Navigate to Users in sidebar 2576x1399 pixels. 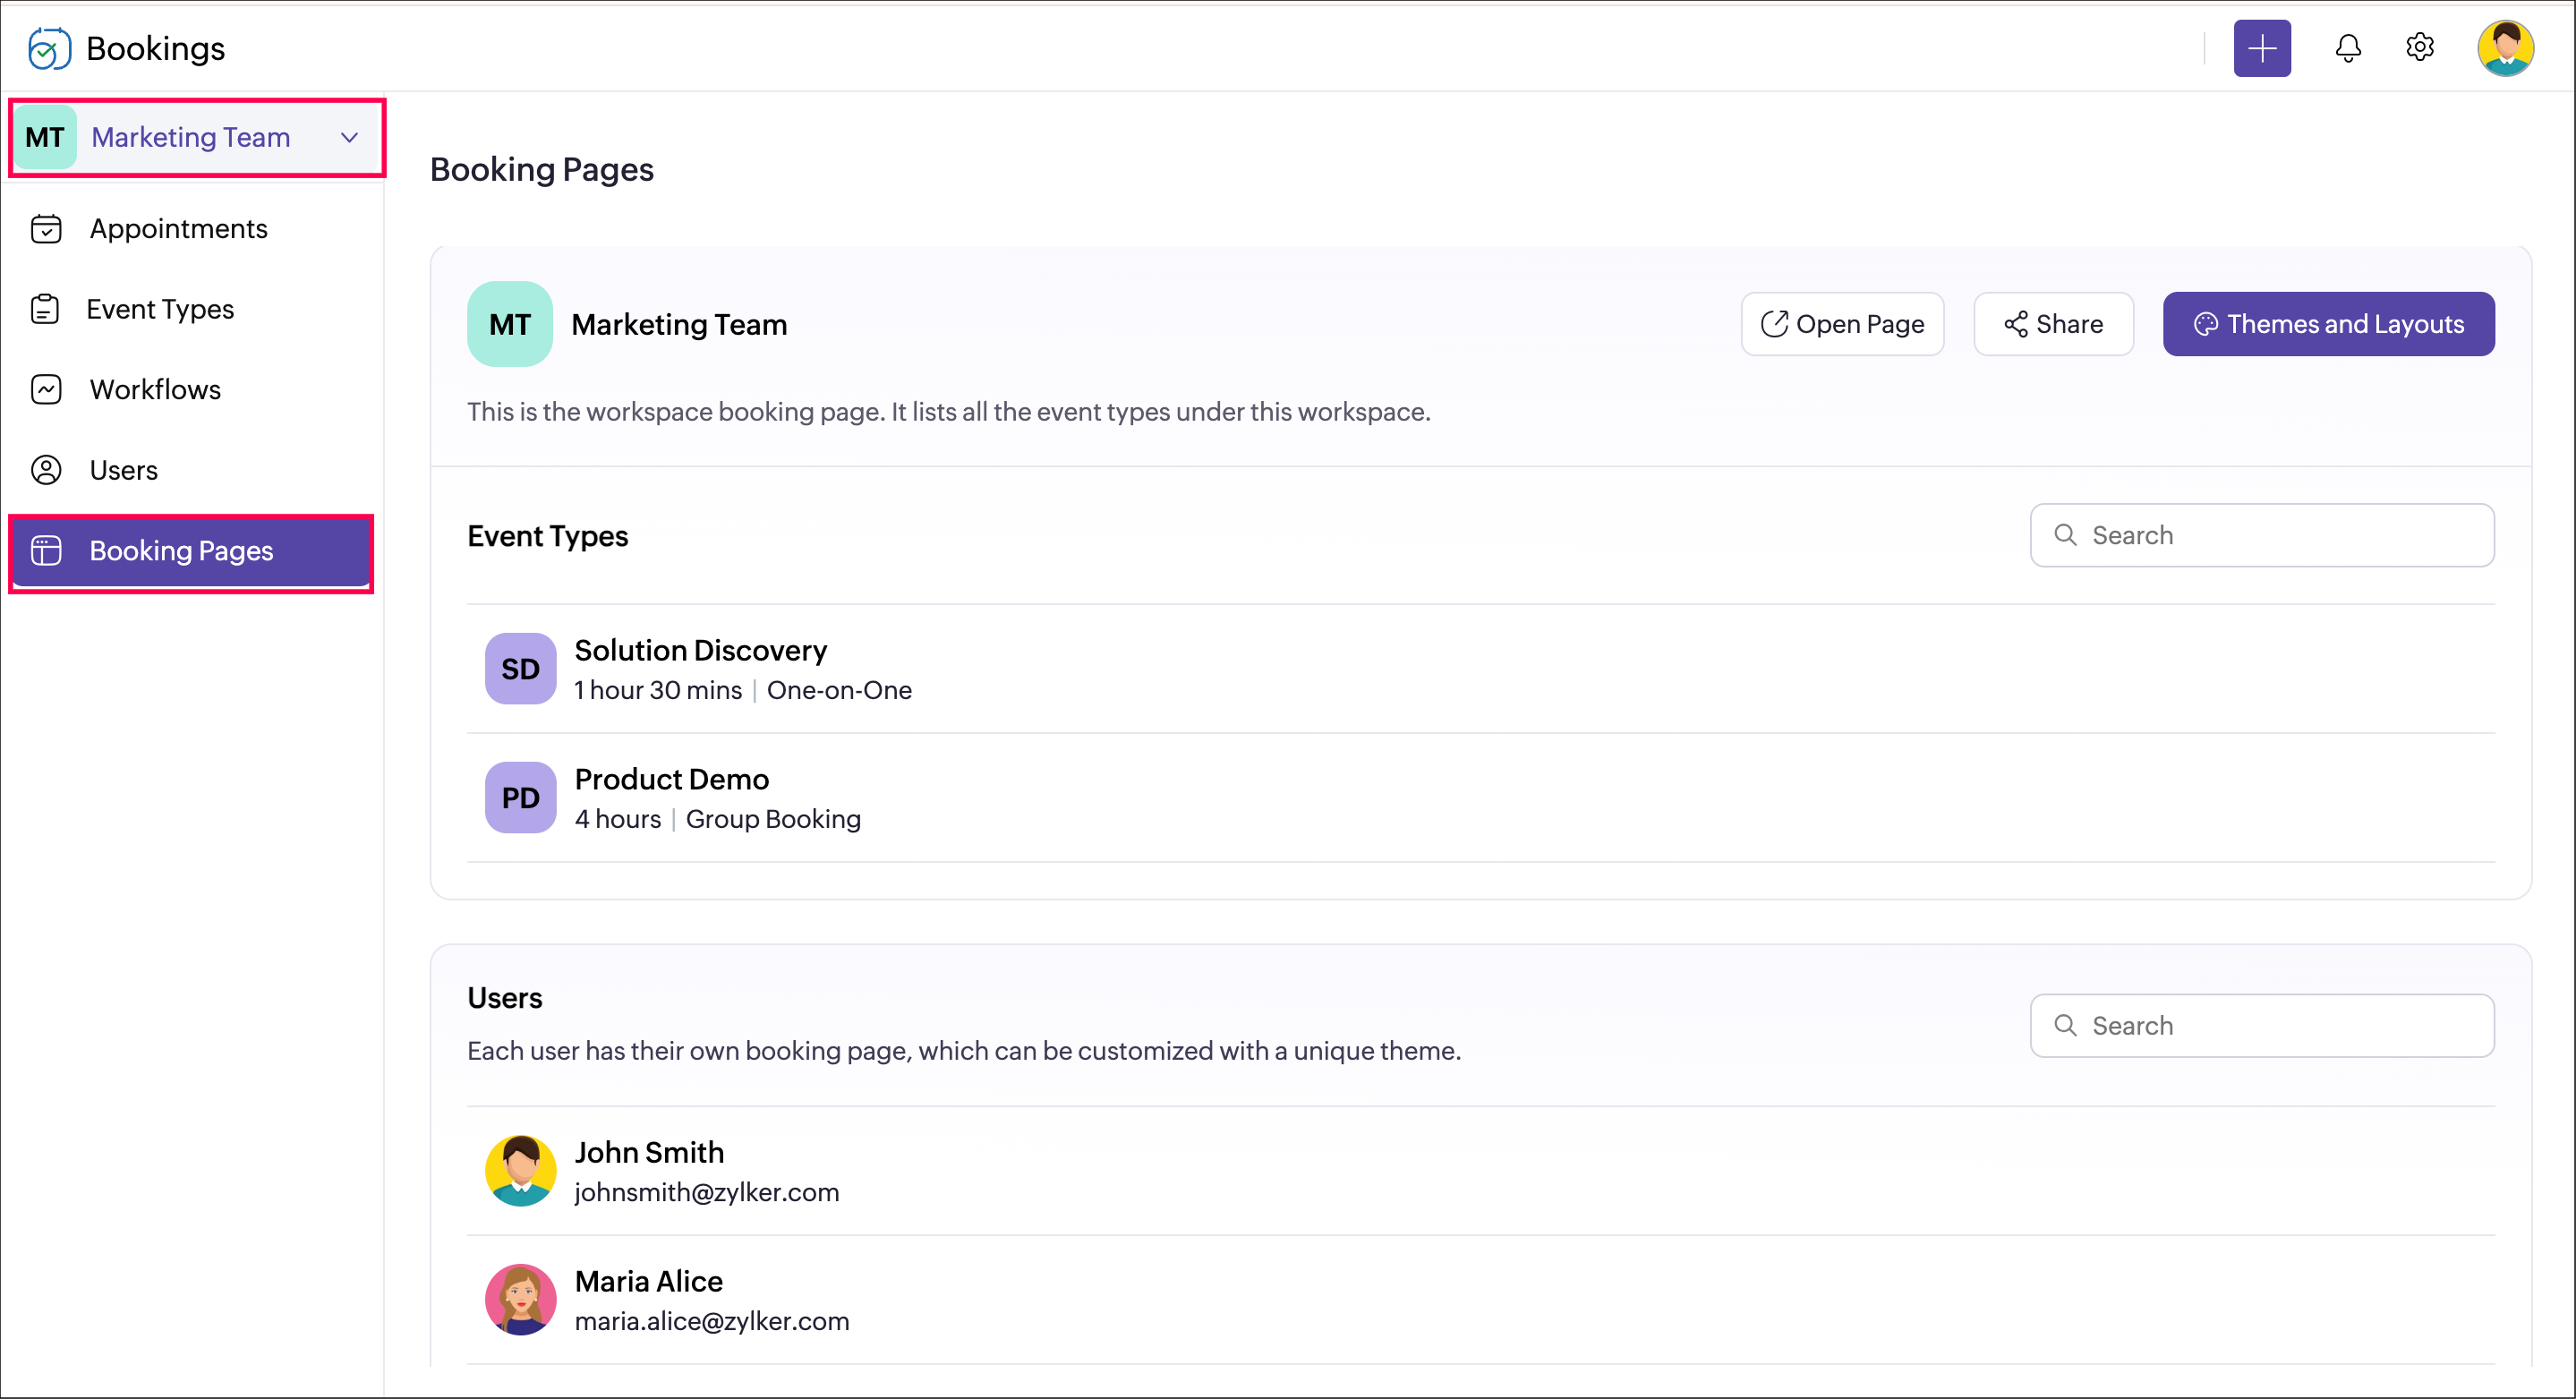123,470
